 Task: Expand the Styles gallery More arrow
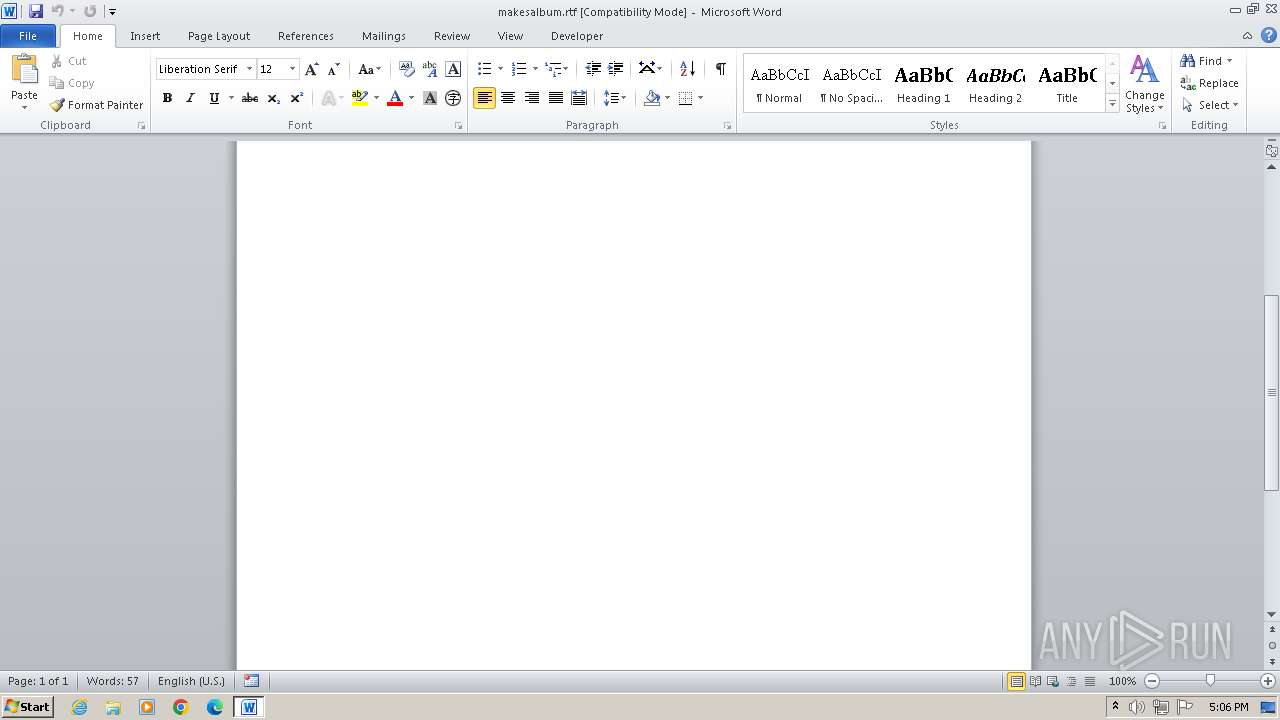[1112, 104]
